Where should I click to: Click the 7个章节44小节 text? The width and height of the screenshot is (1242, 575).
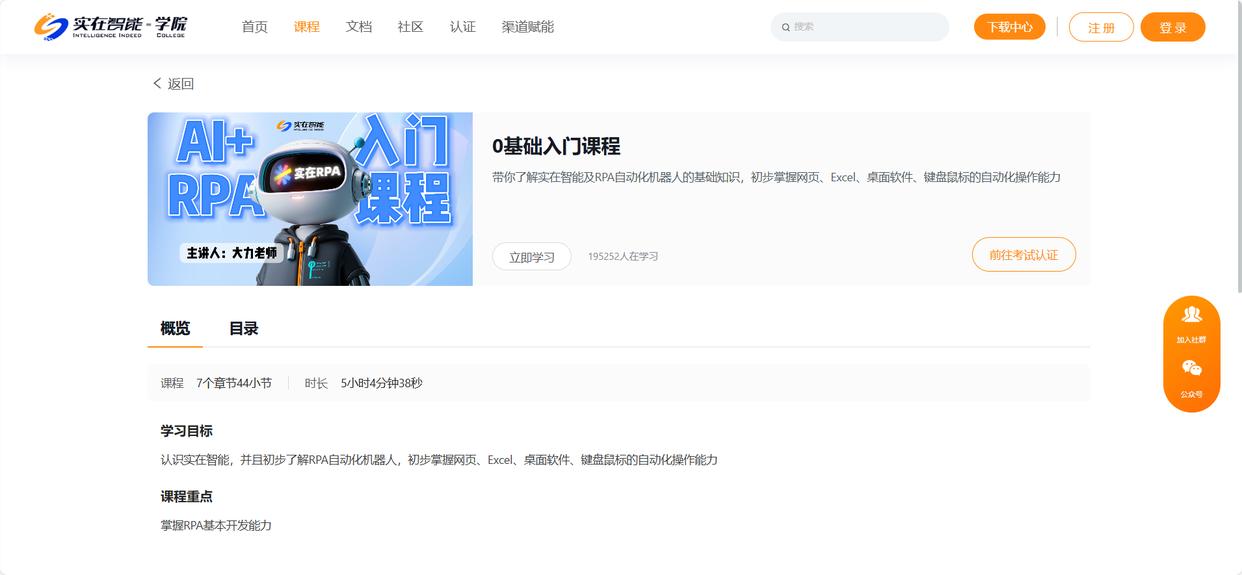pos(234,383)
